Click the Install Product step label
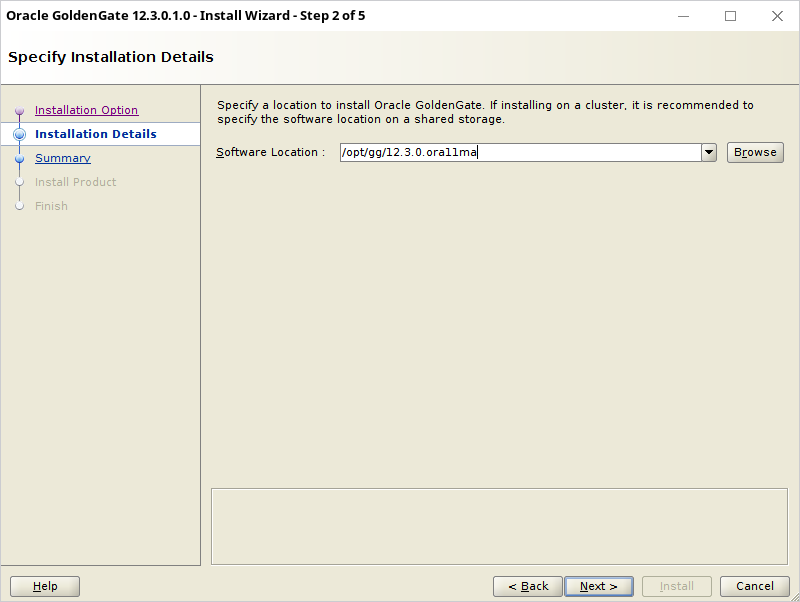800x602 pixels. (x=76, y=182)
